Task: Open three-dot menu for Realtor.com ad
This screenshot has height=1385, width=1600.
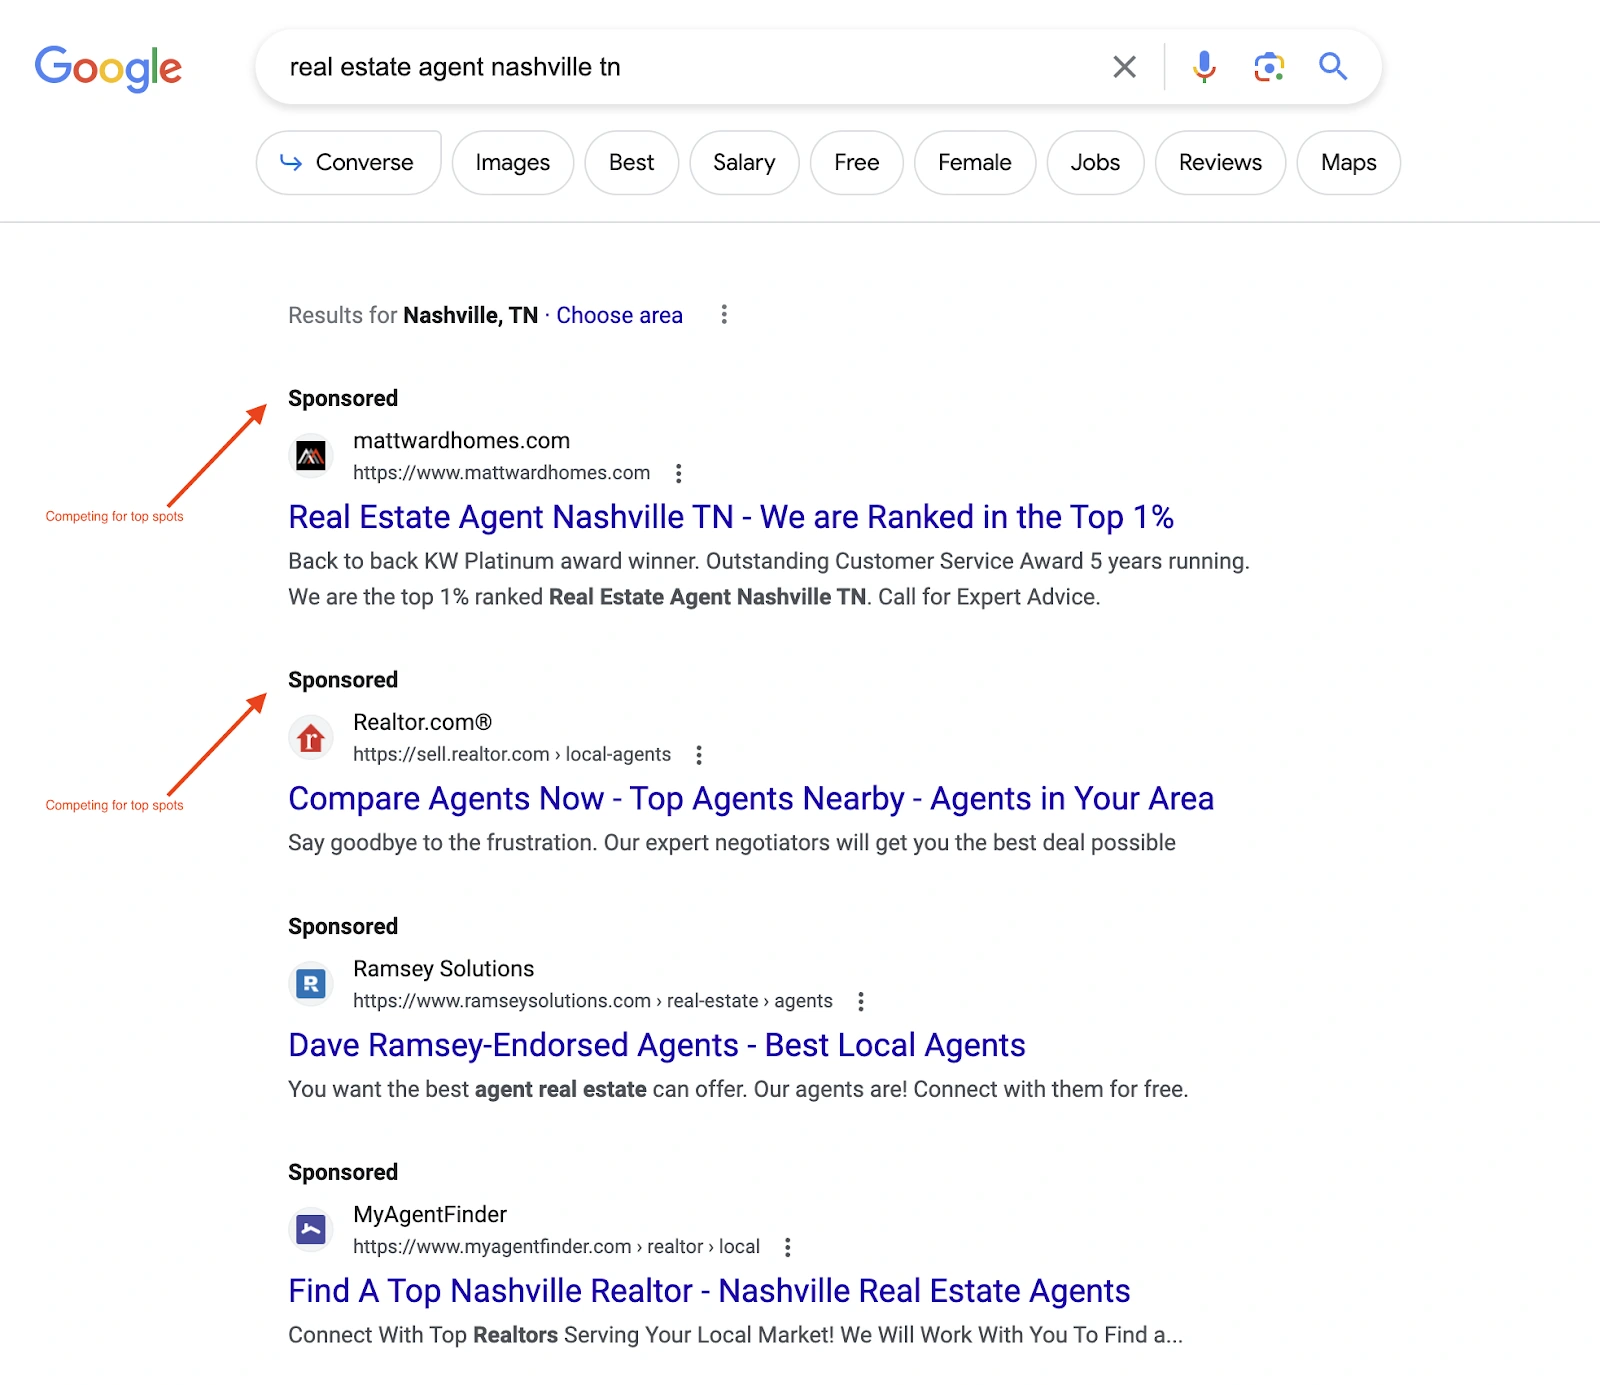Action: tap(699, 755)
